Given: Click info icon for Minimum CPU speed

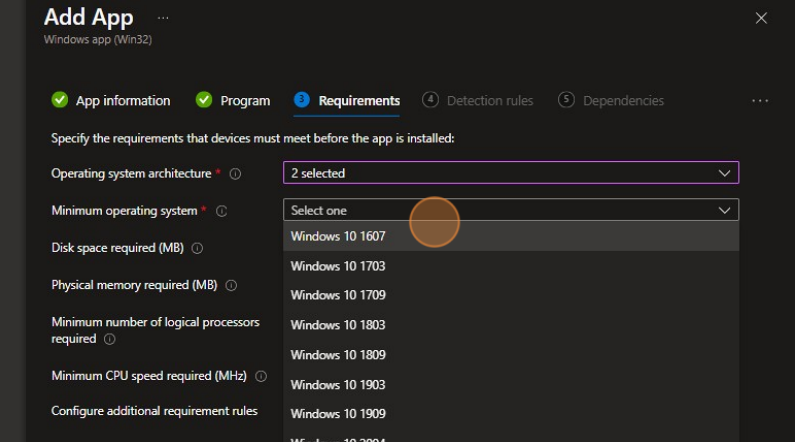Looking at the screenshot, I should coord(261,377).
